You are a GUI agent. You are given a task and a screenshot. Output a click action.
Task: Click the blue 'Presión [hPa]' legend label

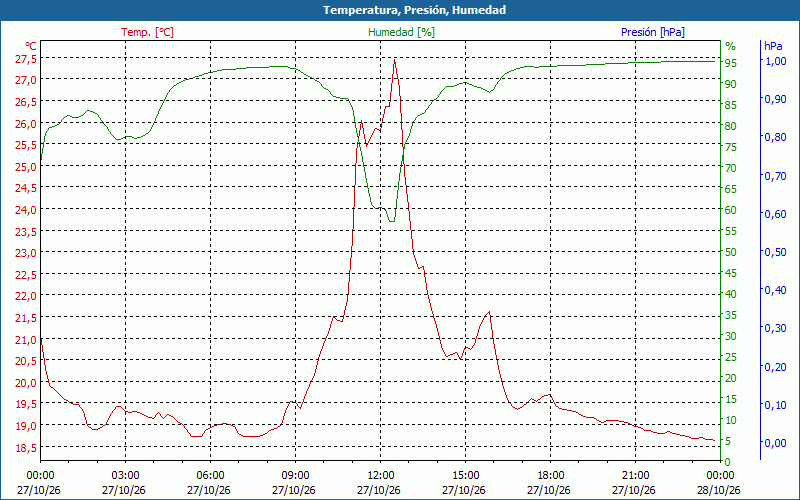coord(653,32)
